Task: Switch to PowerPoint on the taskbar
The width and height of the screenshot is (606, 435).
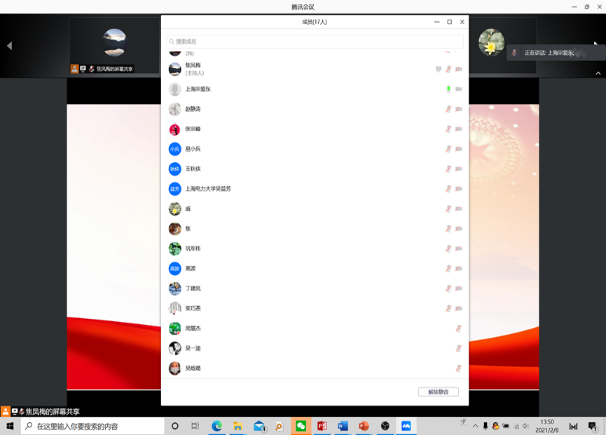Action: point(364,426)
